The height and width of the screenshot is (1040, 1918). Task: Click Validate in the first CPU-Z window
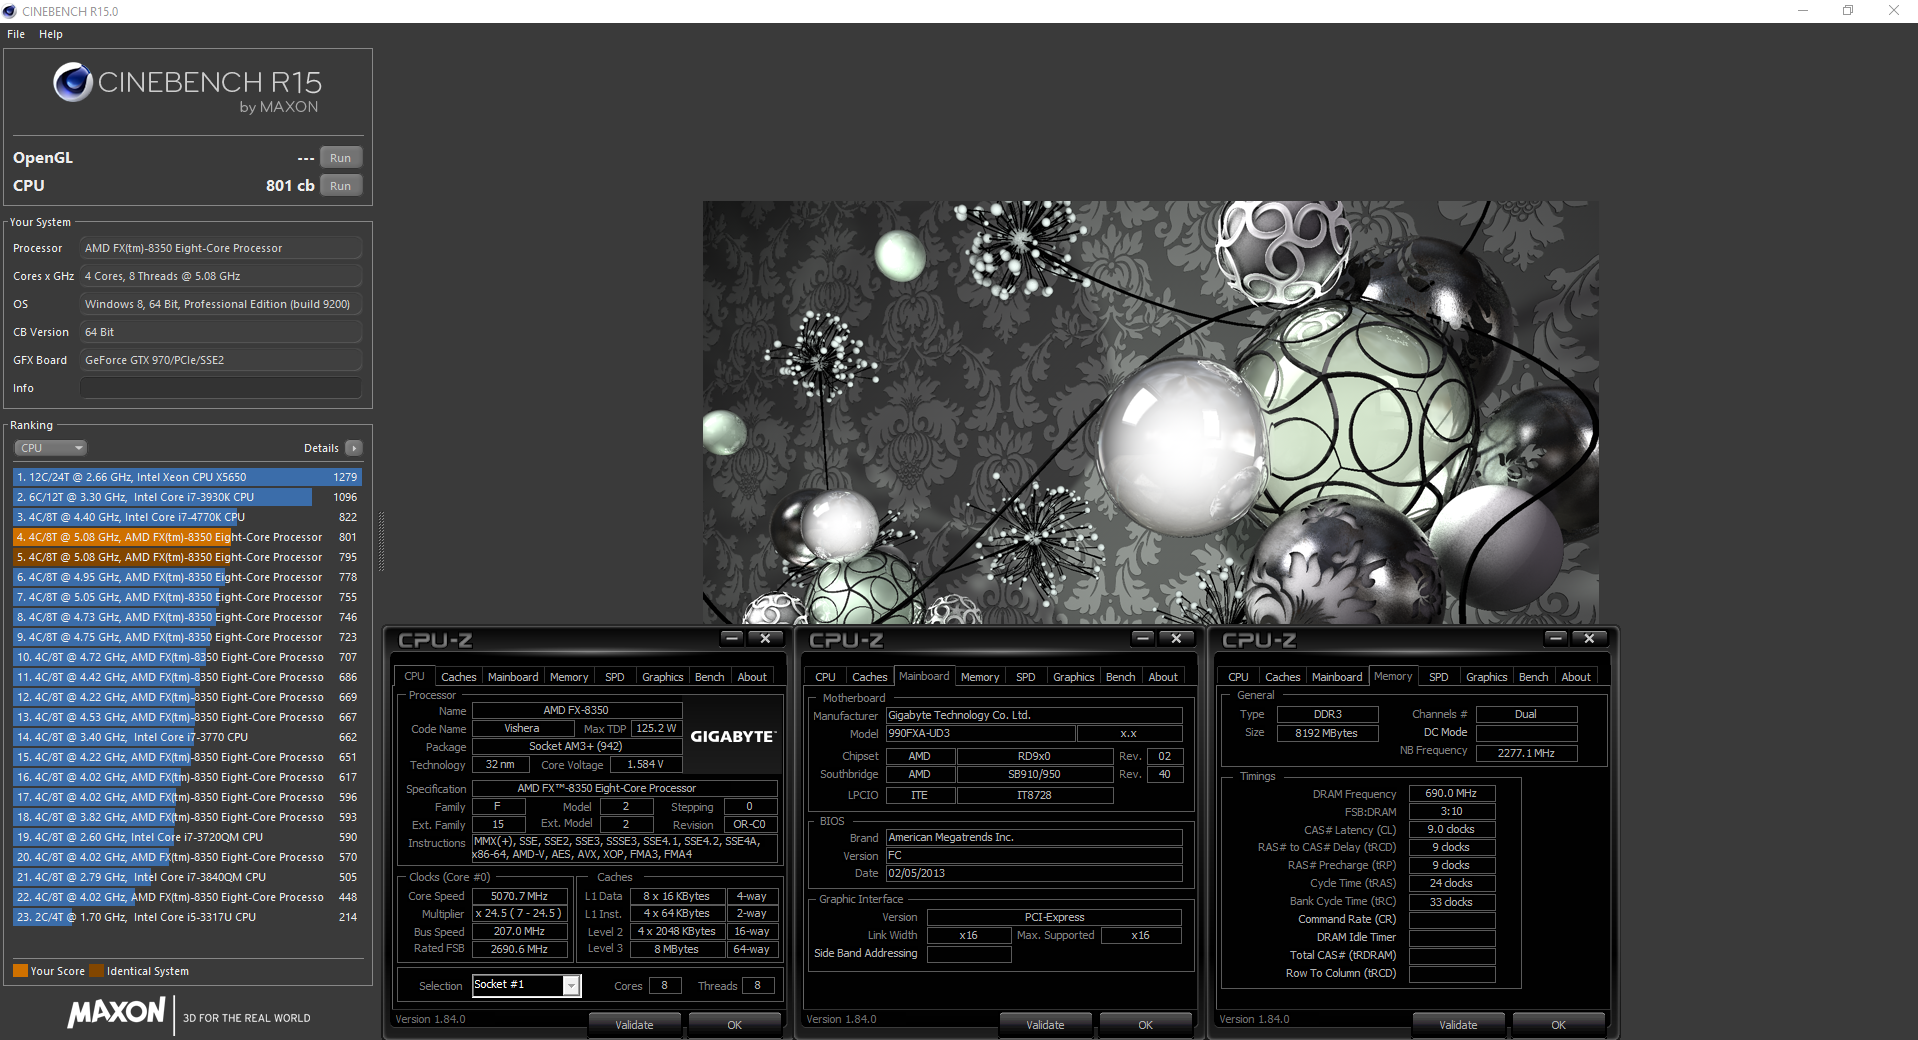point(634,1025)
